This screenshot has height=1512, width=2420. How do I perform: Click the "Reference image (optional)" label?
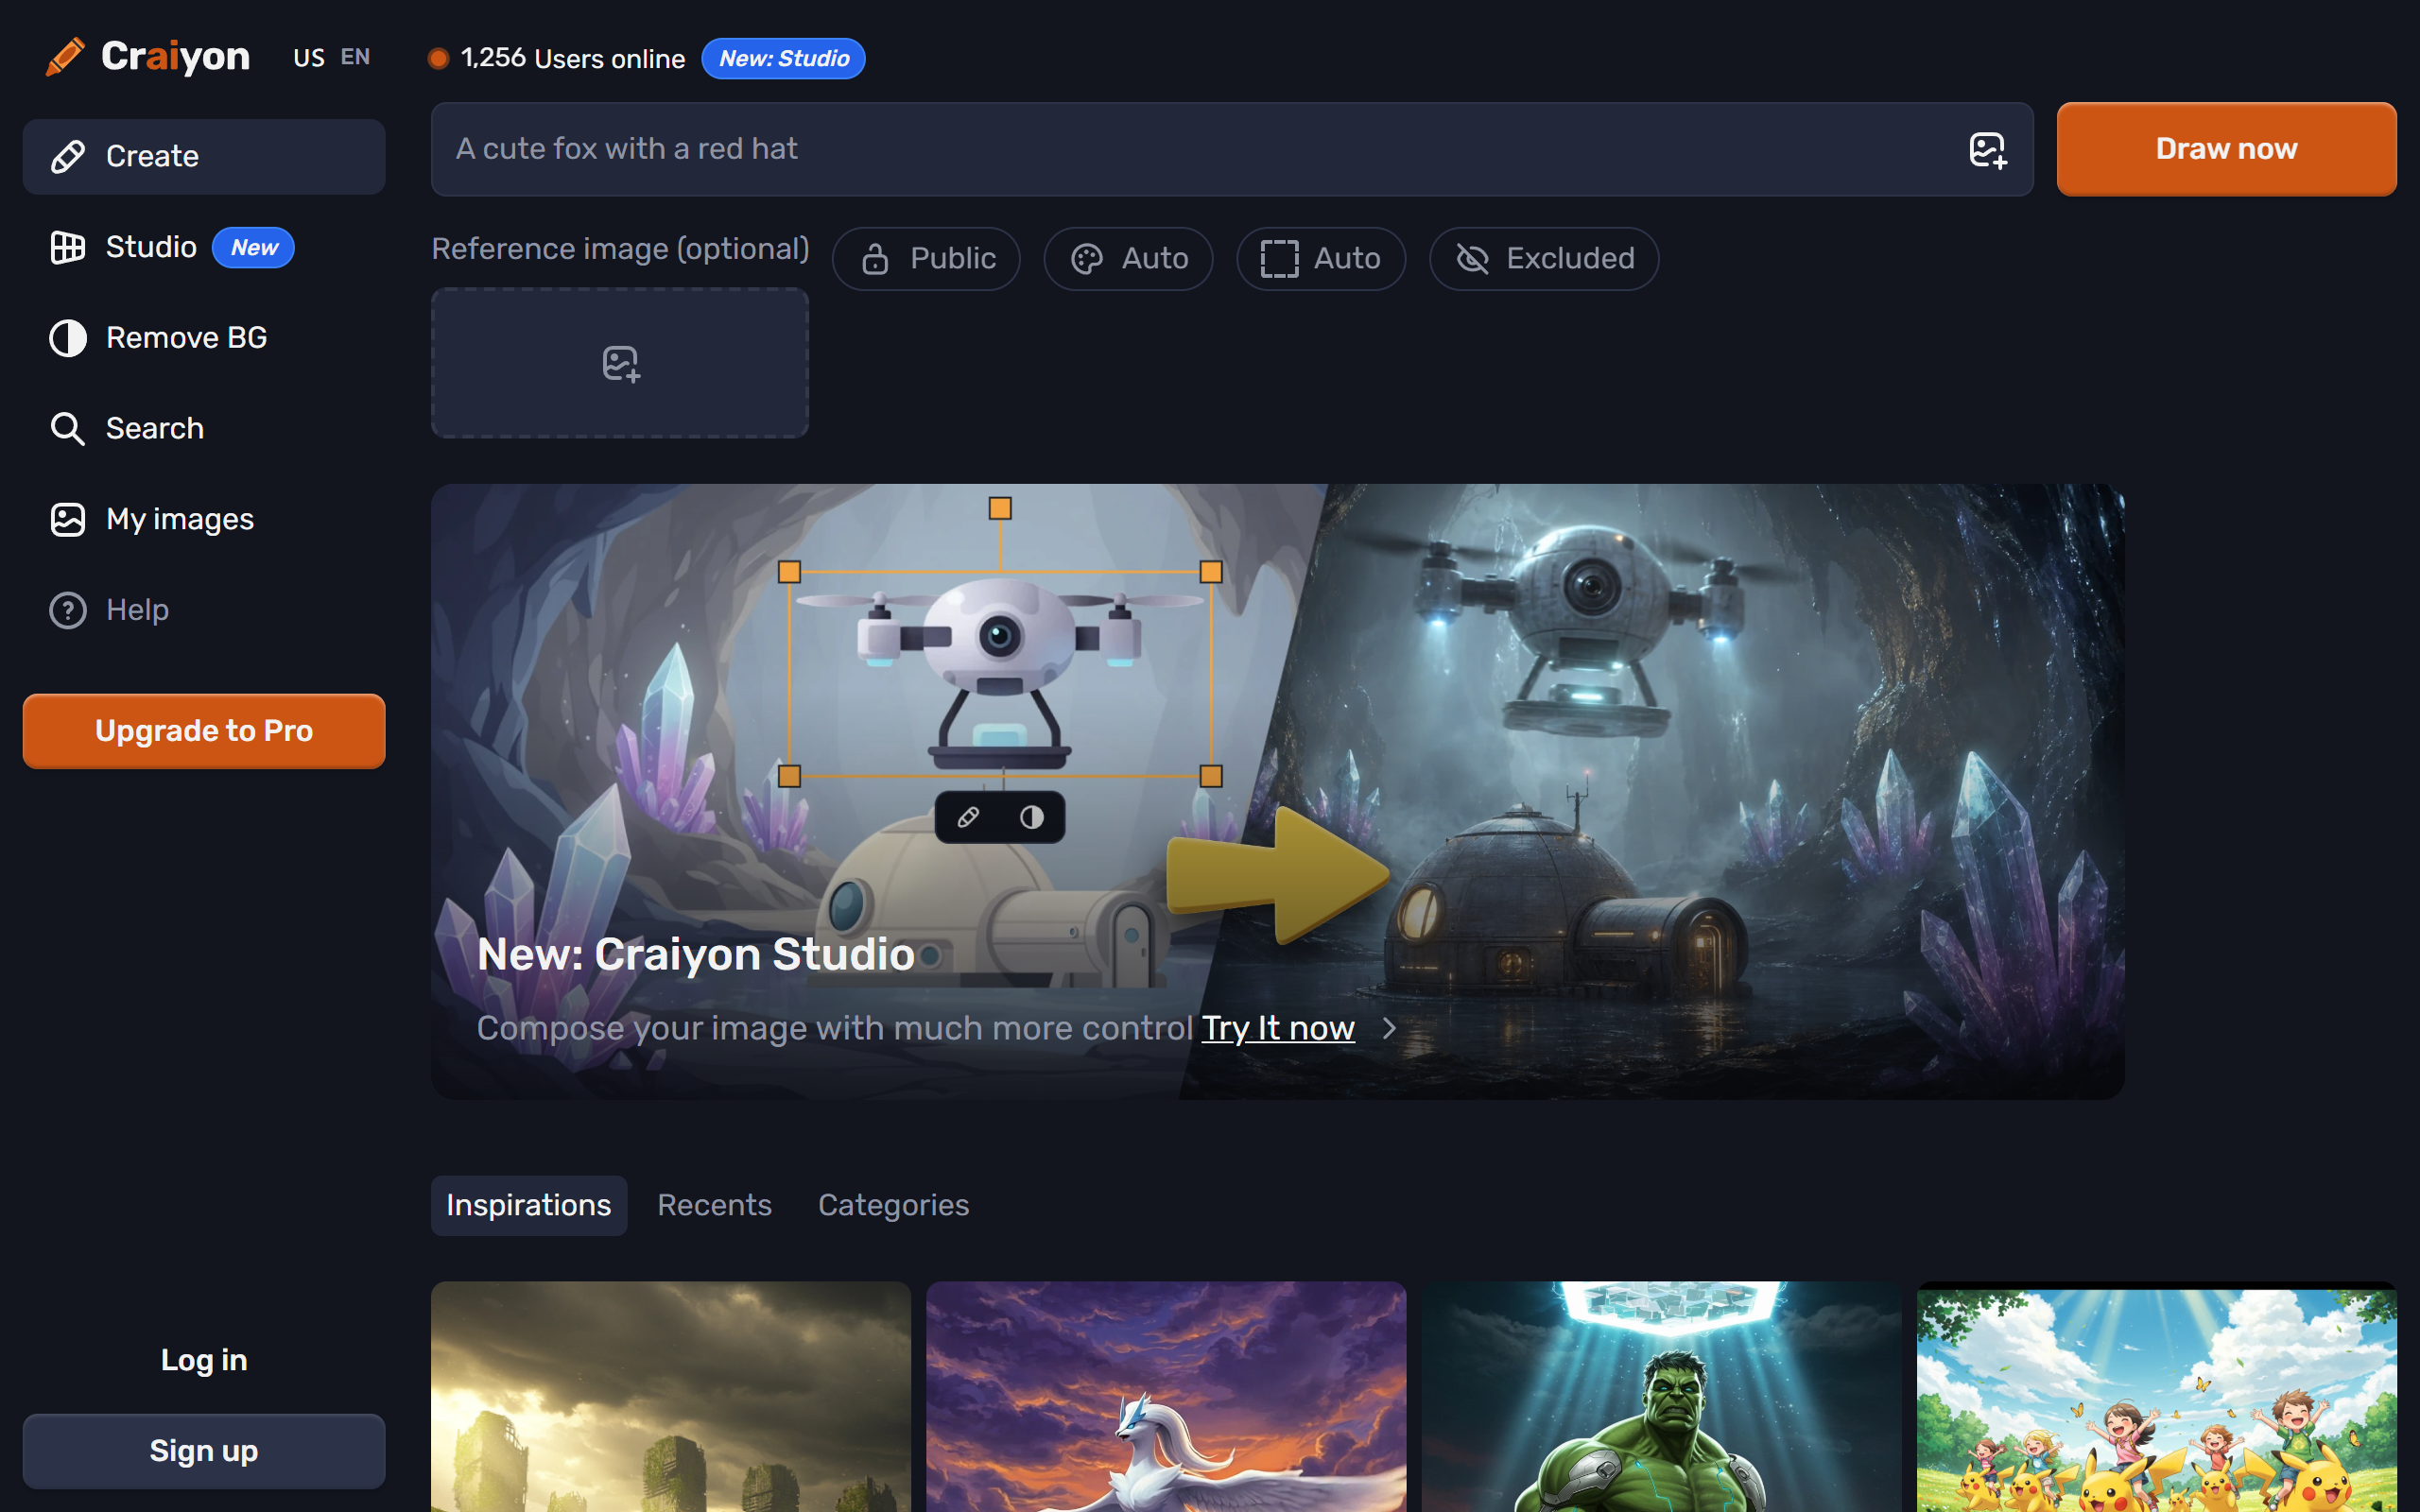point(620,249)
